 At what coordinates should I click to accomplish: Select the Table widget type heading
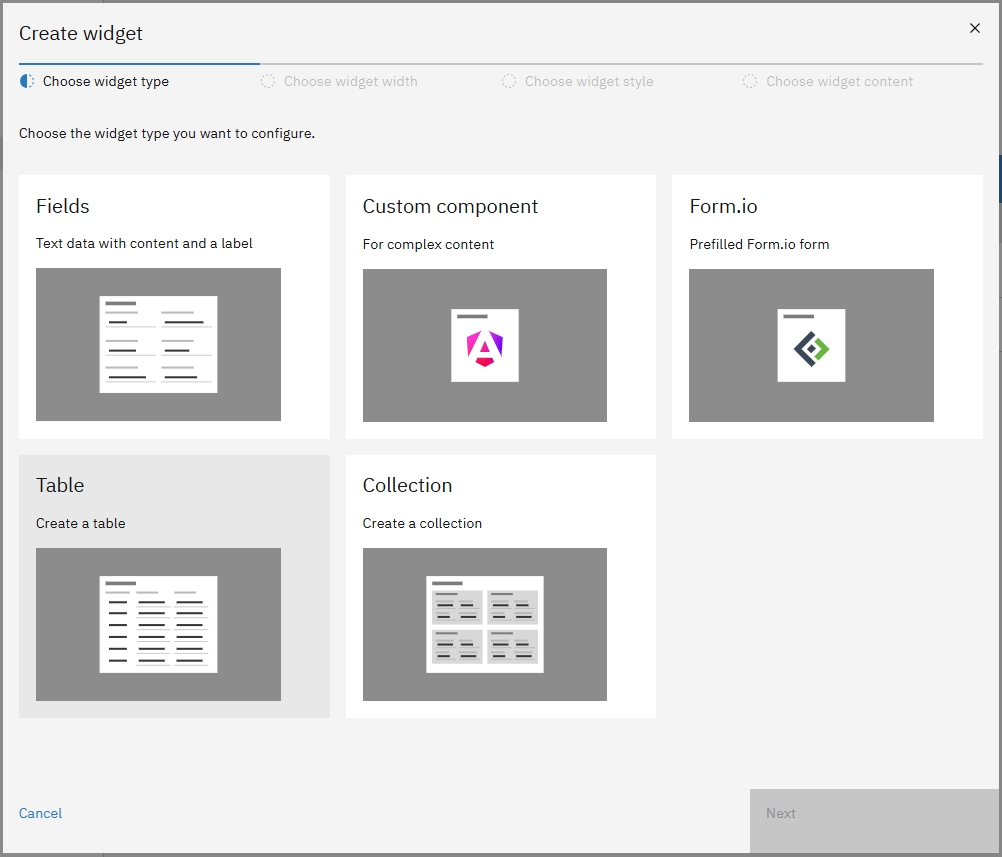click(x=60, y=486)
